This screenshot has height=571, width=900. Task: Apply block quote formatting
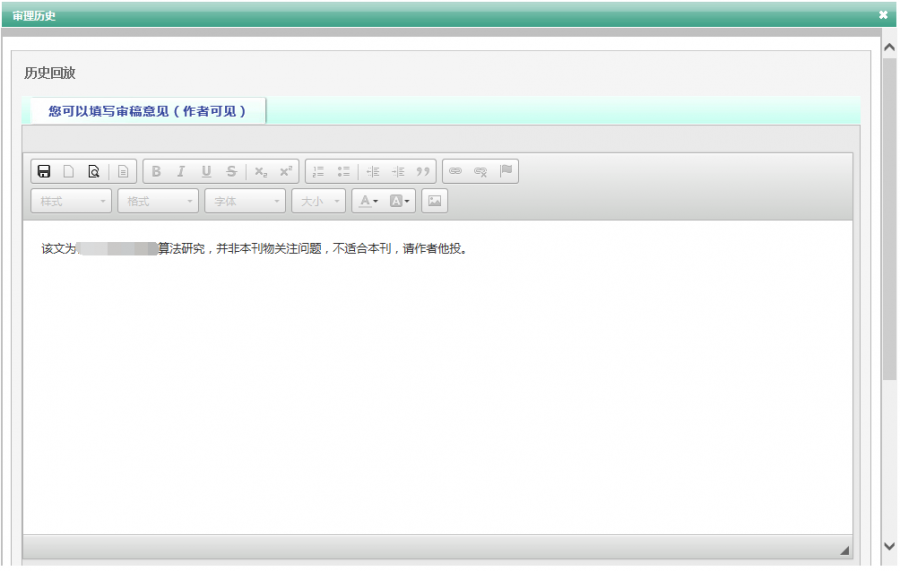(423, 171)
